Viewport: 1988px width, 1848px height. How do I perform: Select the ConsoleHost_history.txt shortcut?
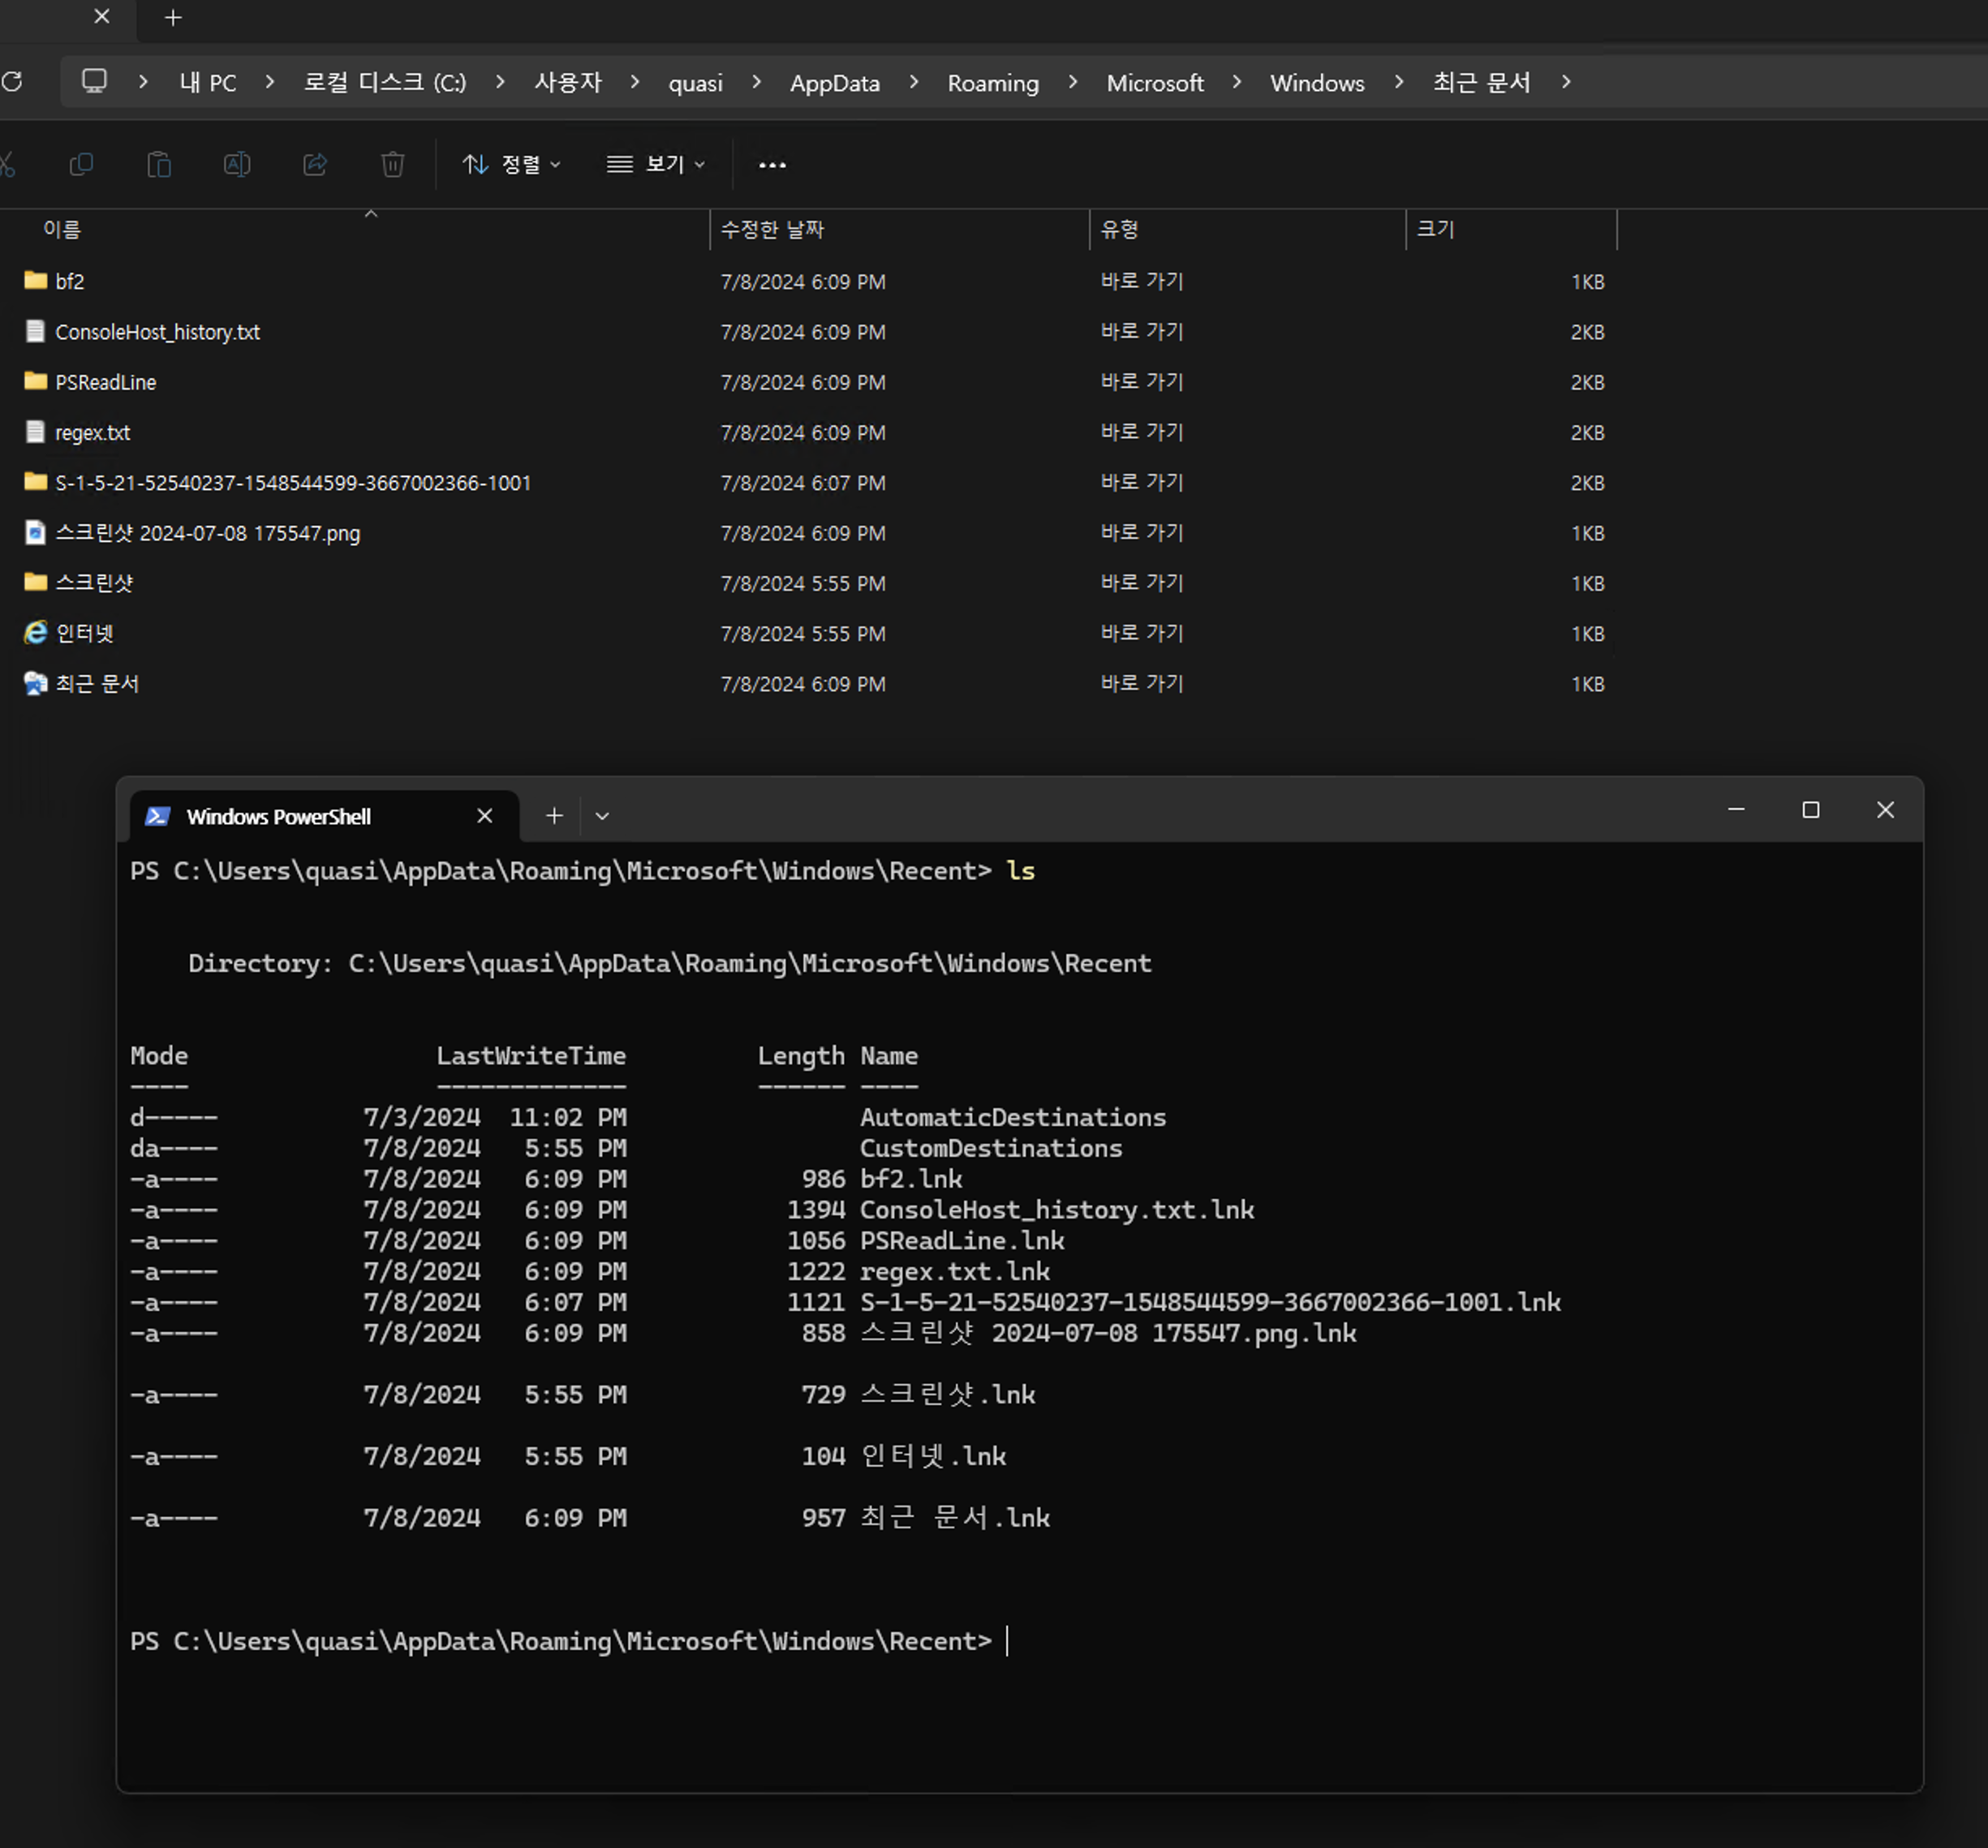pos(157,332)
